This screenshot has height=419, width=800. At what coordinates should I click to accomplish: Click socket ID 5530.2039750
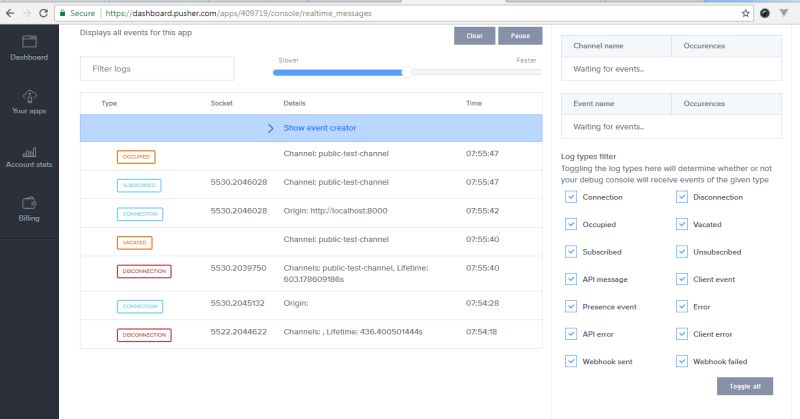click(x=238, y=268)
